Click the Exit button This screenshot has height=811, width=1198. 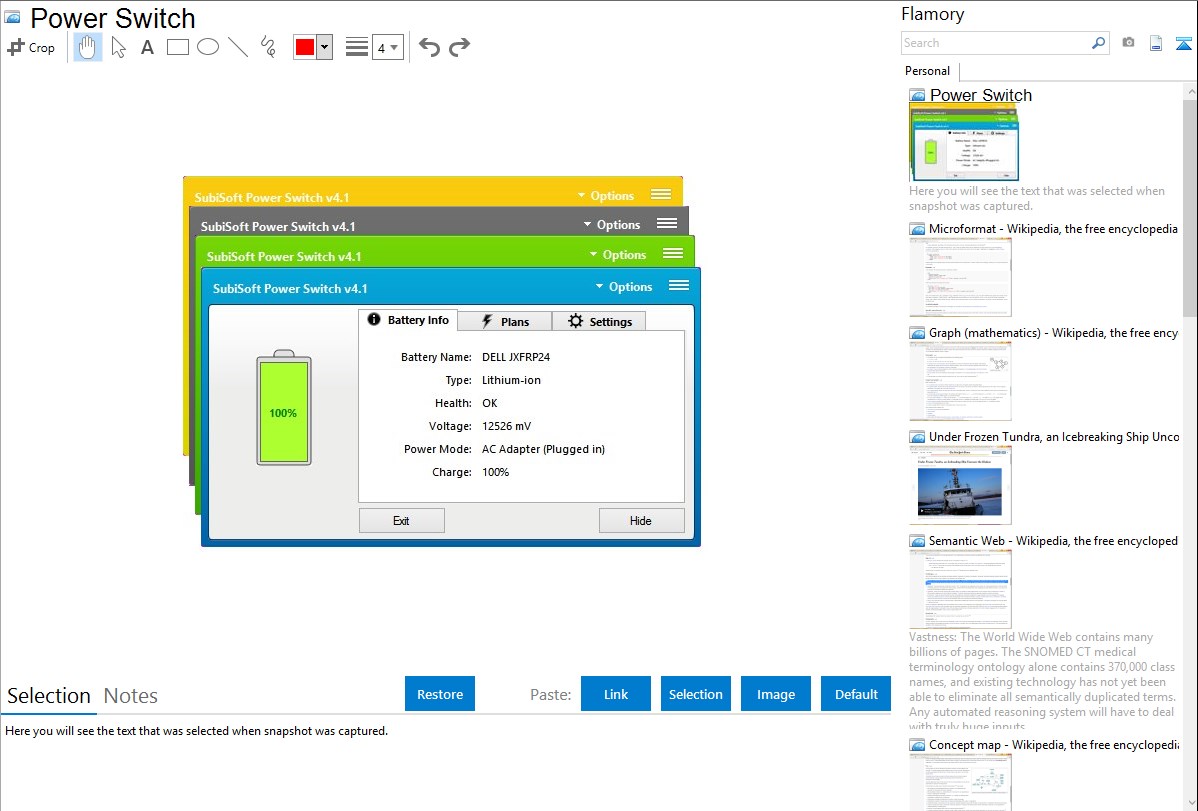coord(402,521)
